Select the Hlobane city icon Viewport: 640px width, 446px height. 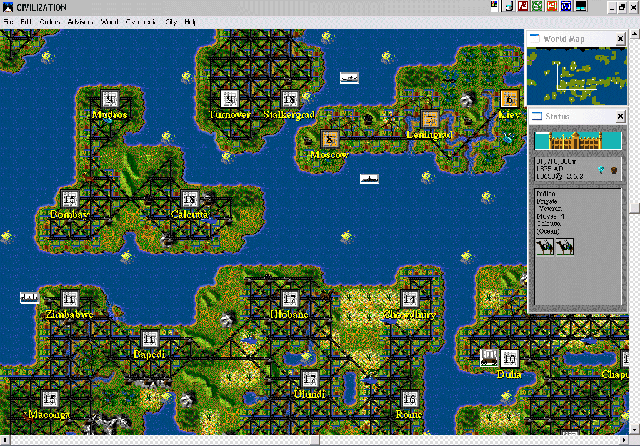point(290,299)
